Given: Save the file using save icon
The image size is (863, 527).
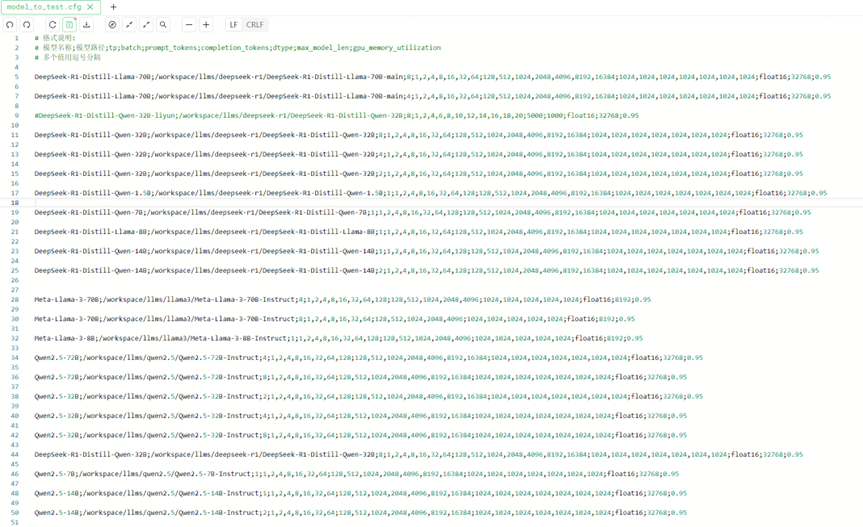Looking at the screenshot, I should [69, 24].
